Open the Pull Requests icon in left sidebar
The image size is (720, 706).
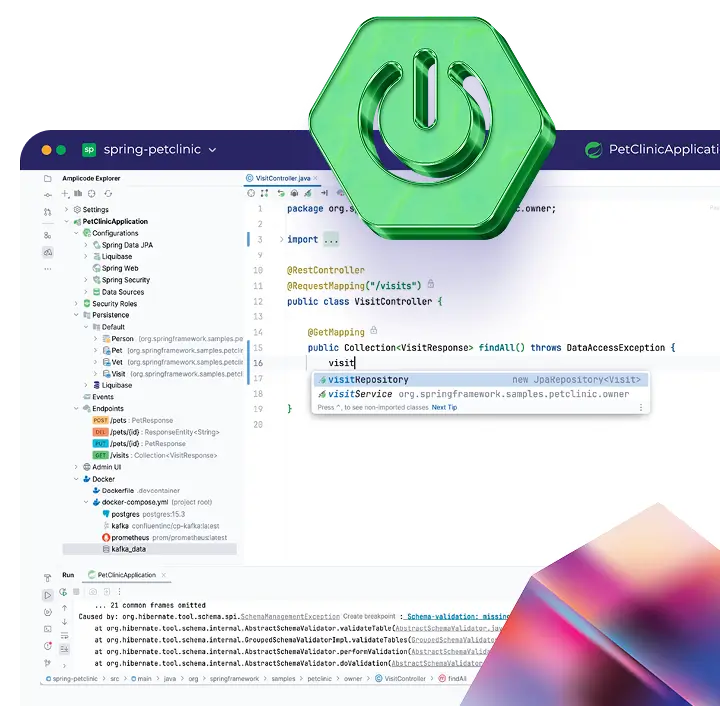[x=47, y=212]
